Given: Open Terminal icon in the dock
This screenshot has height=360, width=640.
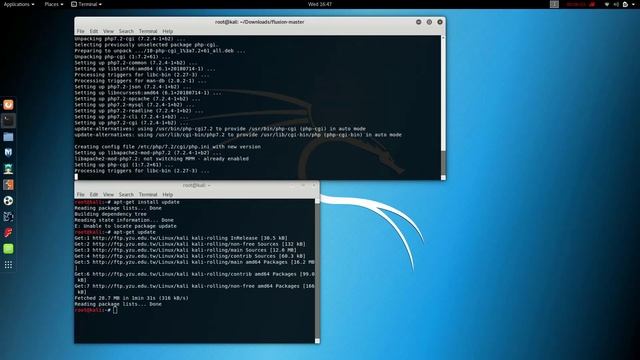Looking at the screenshot, I should pos(8,121).
